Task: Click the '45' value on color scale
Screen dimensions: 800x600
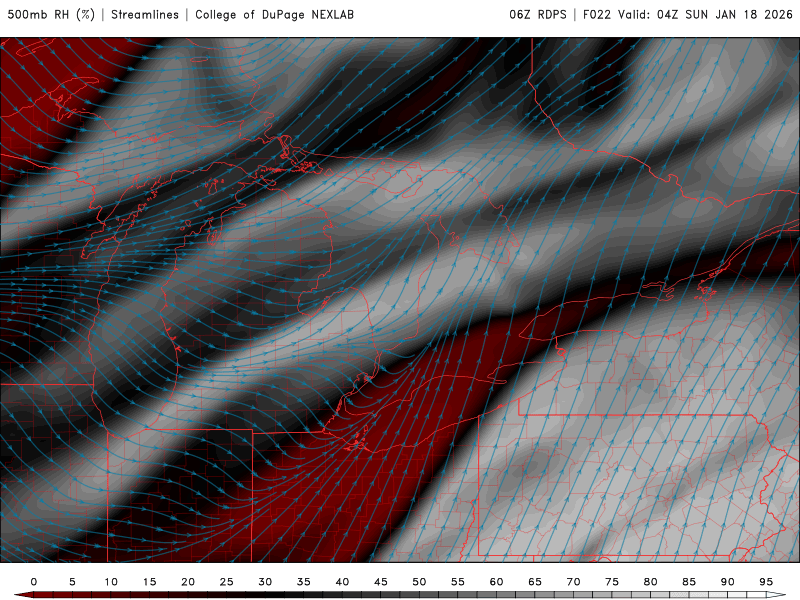Action: [x=381, y=582]
